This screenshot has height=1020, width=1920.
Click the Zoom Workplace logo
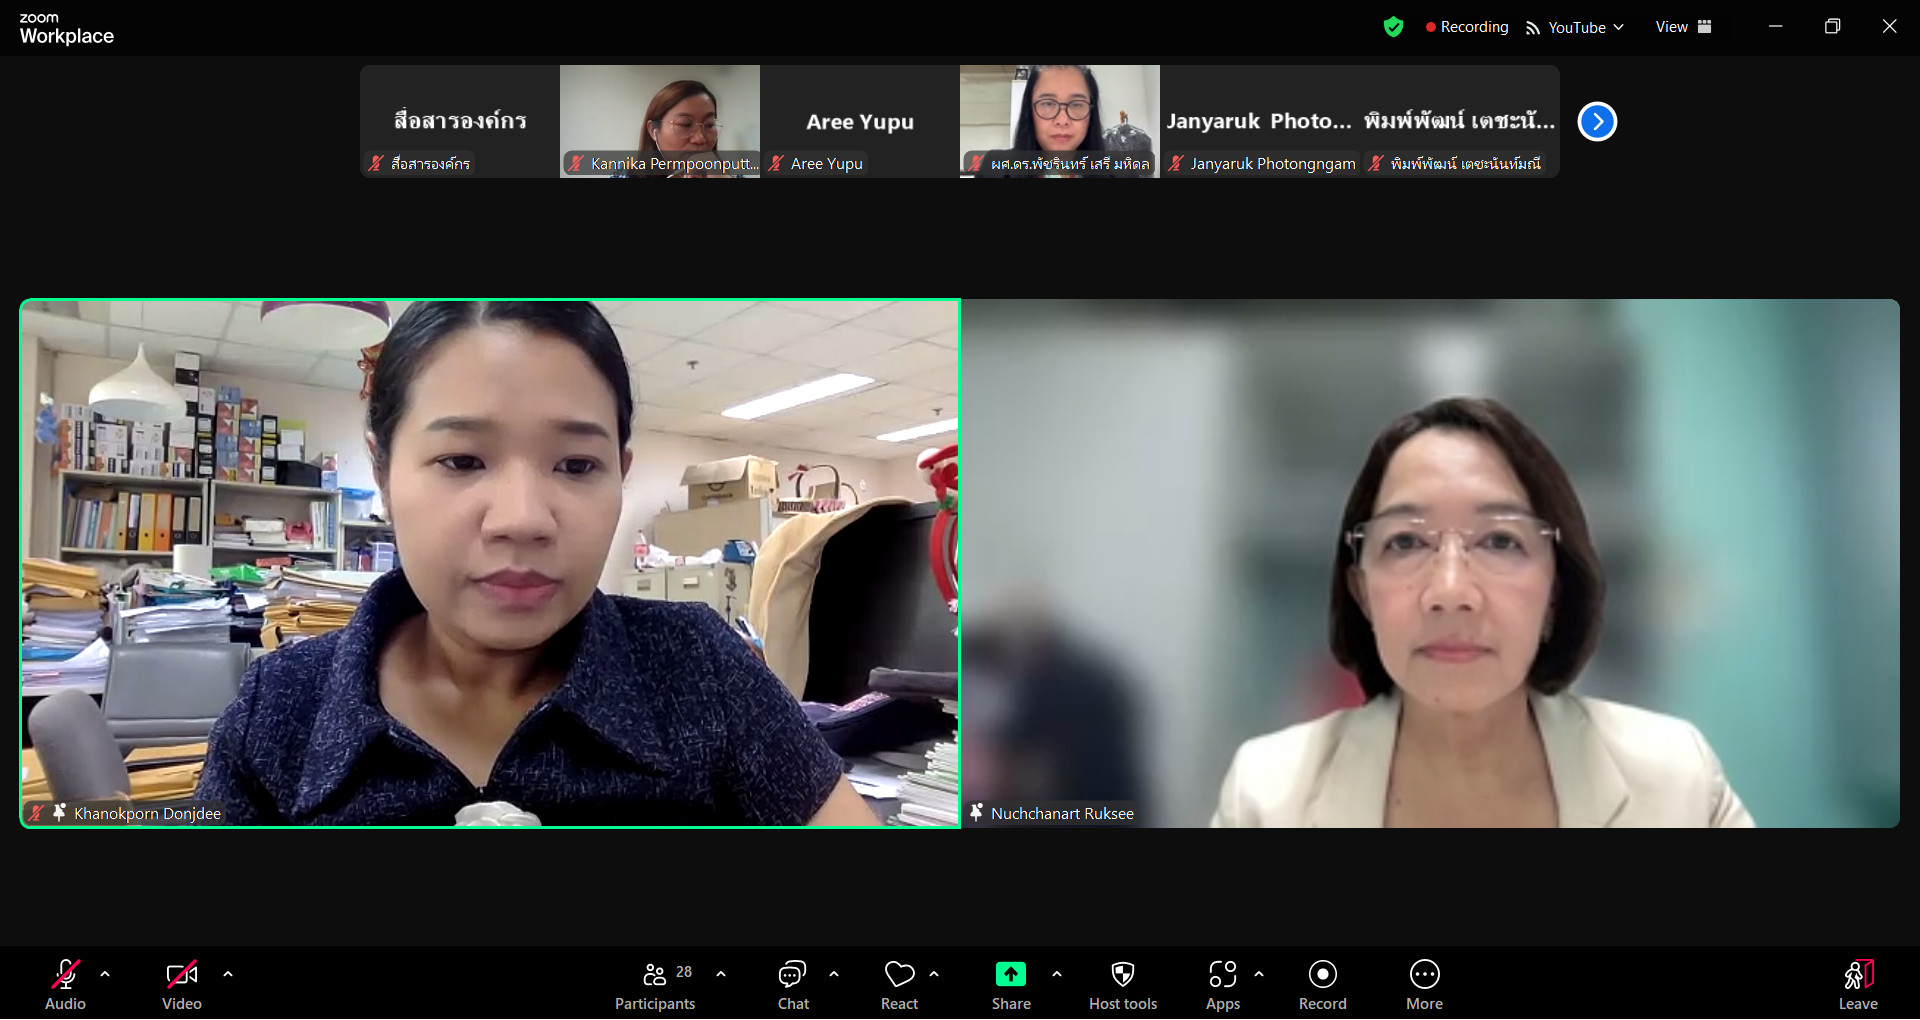[x=66, y=29]
